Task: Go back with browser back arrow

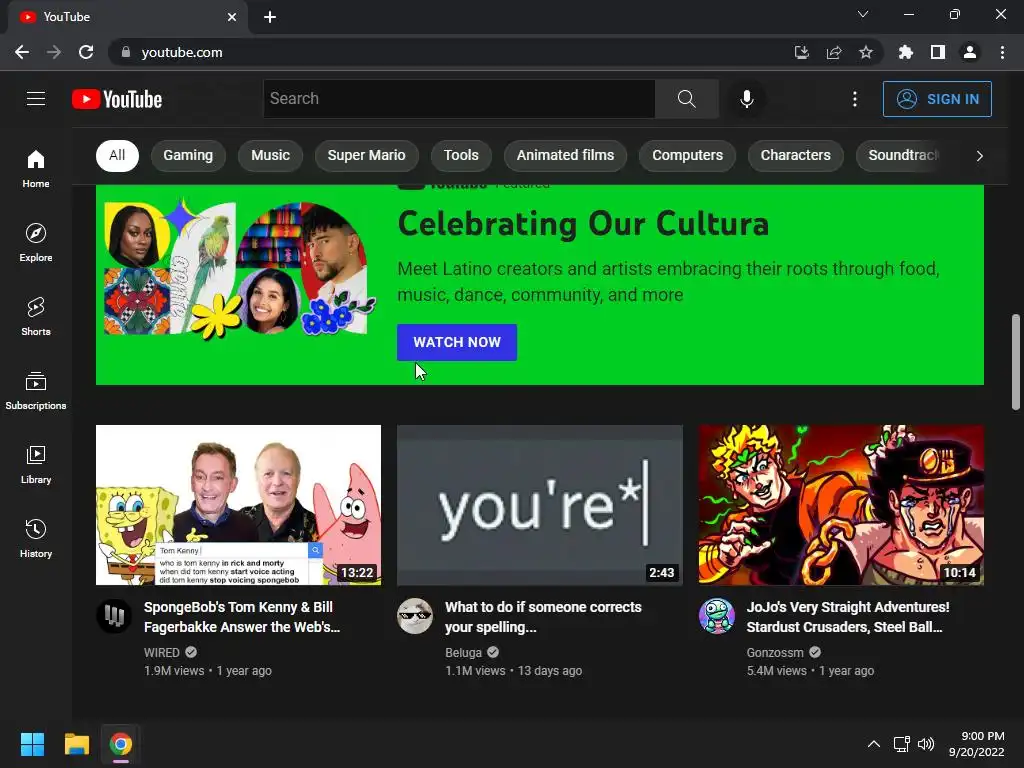Action: tap(22, 52)
